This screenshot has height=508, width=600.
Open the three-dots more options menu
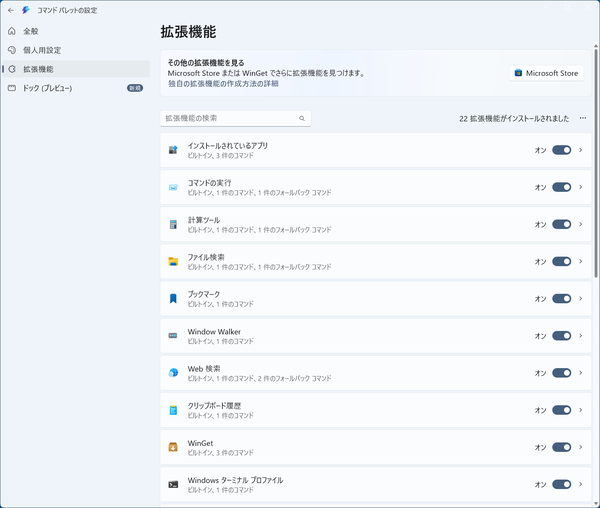tap(583, 118)
